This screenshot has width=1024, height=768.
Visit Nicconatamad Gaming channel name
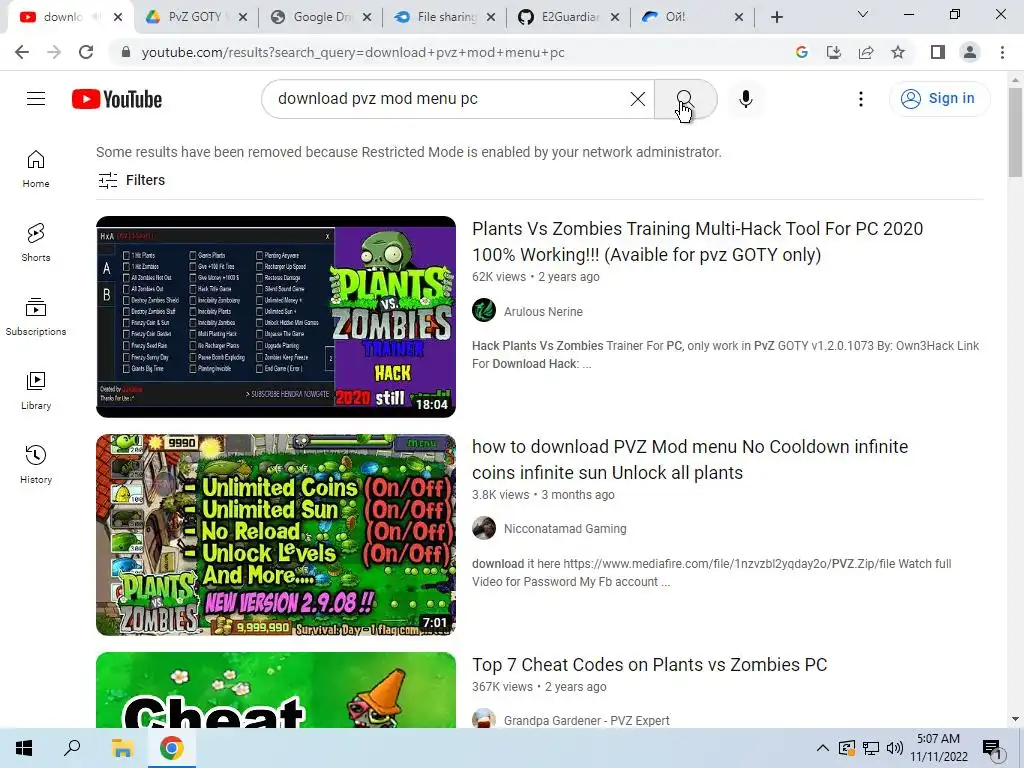pyautogui.click(x=565, y=528)
